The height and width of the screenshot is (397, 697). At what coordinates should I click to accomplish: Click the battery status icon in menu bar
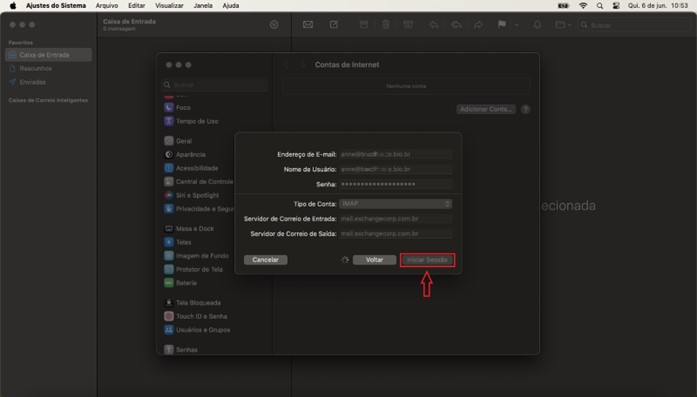(x=564, y=6)
